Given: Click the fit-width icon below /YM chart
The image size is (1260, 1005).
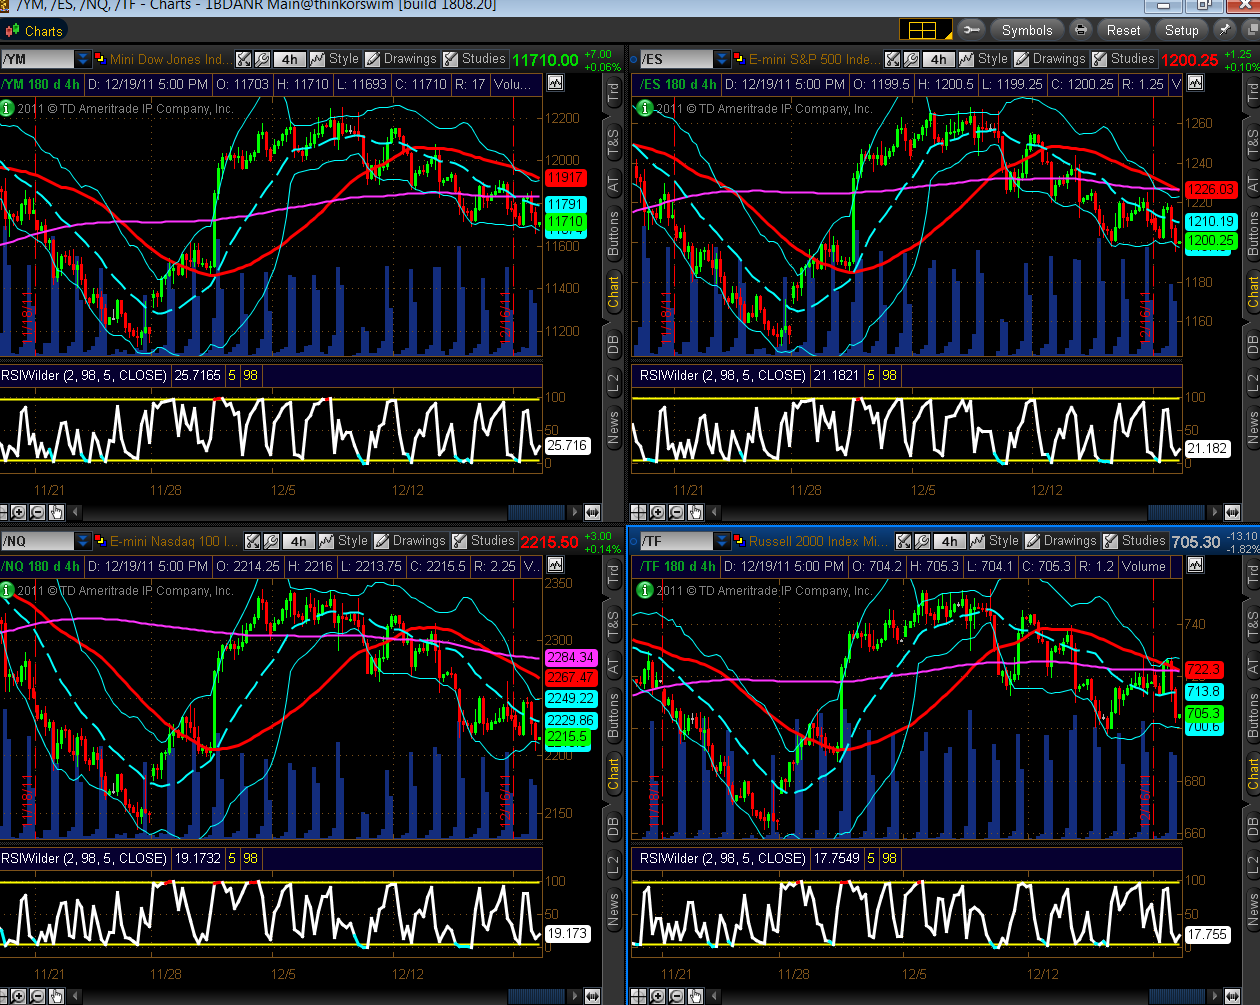Looking at the screenshot, I should pos(592,512).
